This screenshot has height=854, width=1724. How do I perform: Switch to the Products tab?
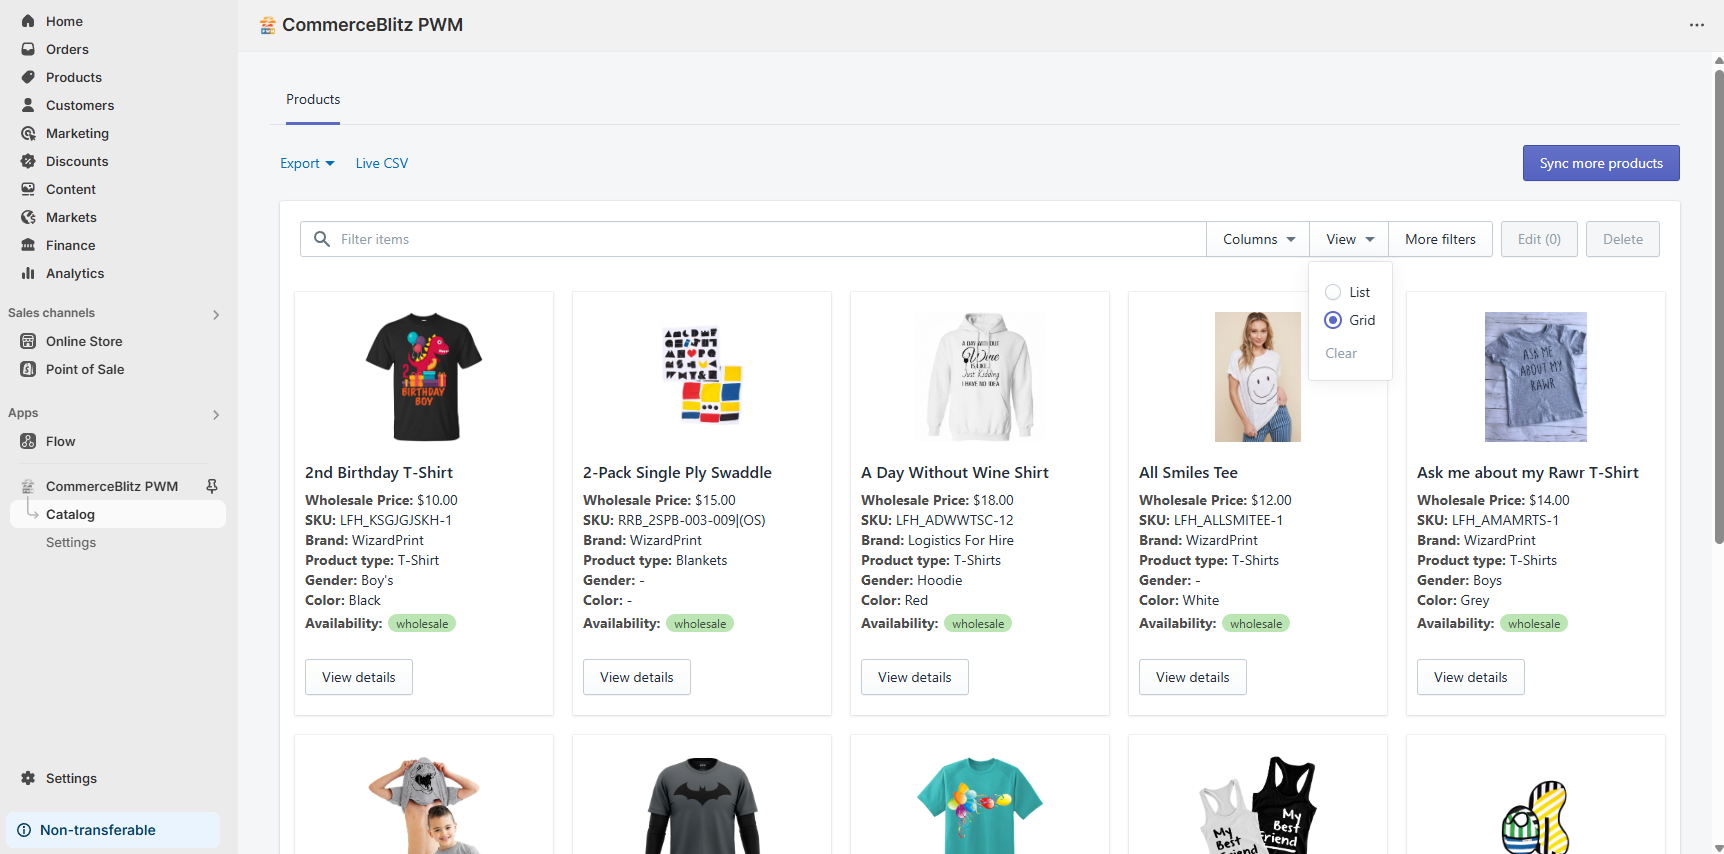(313, 100)
